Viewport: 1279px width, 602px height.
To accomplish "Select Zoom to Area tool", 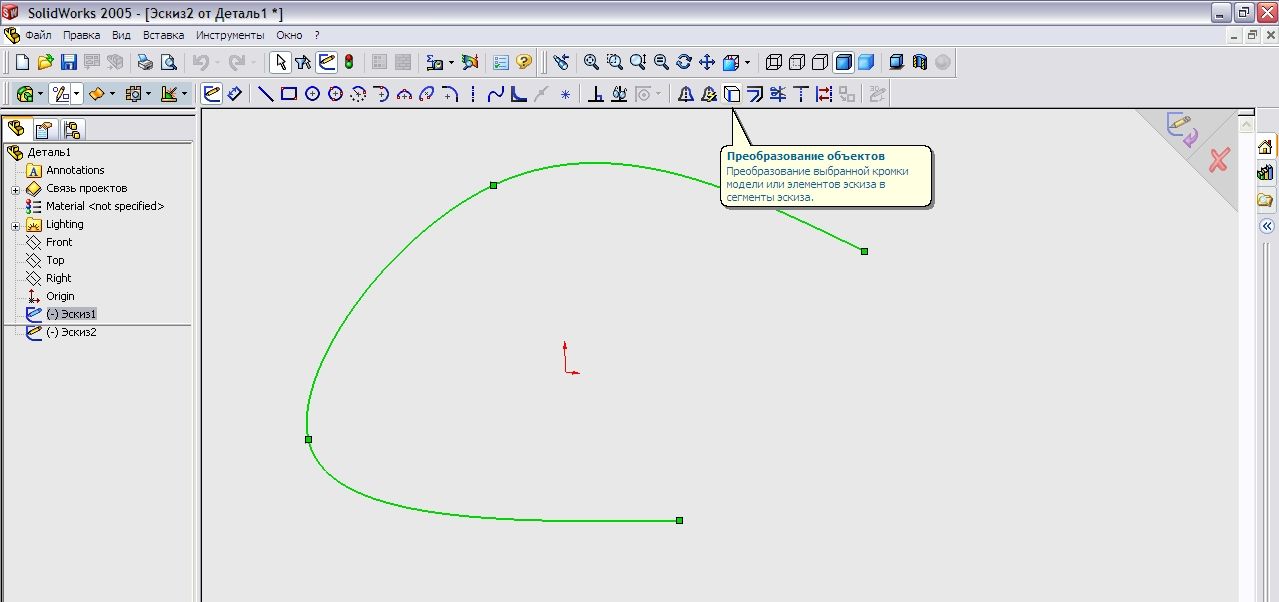I will (x=614, y=62).
